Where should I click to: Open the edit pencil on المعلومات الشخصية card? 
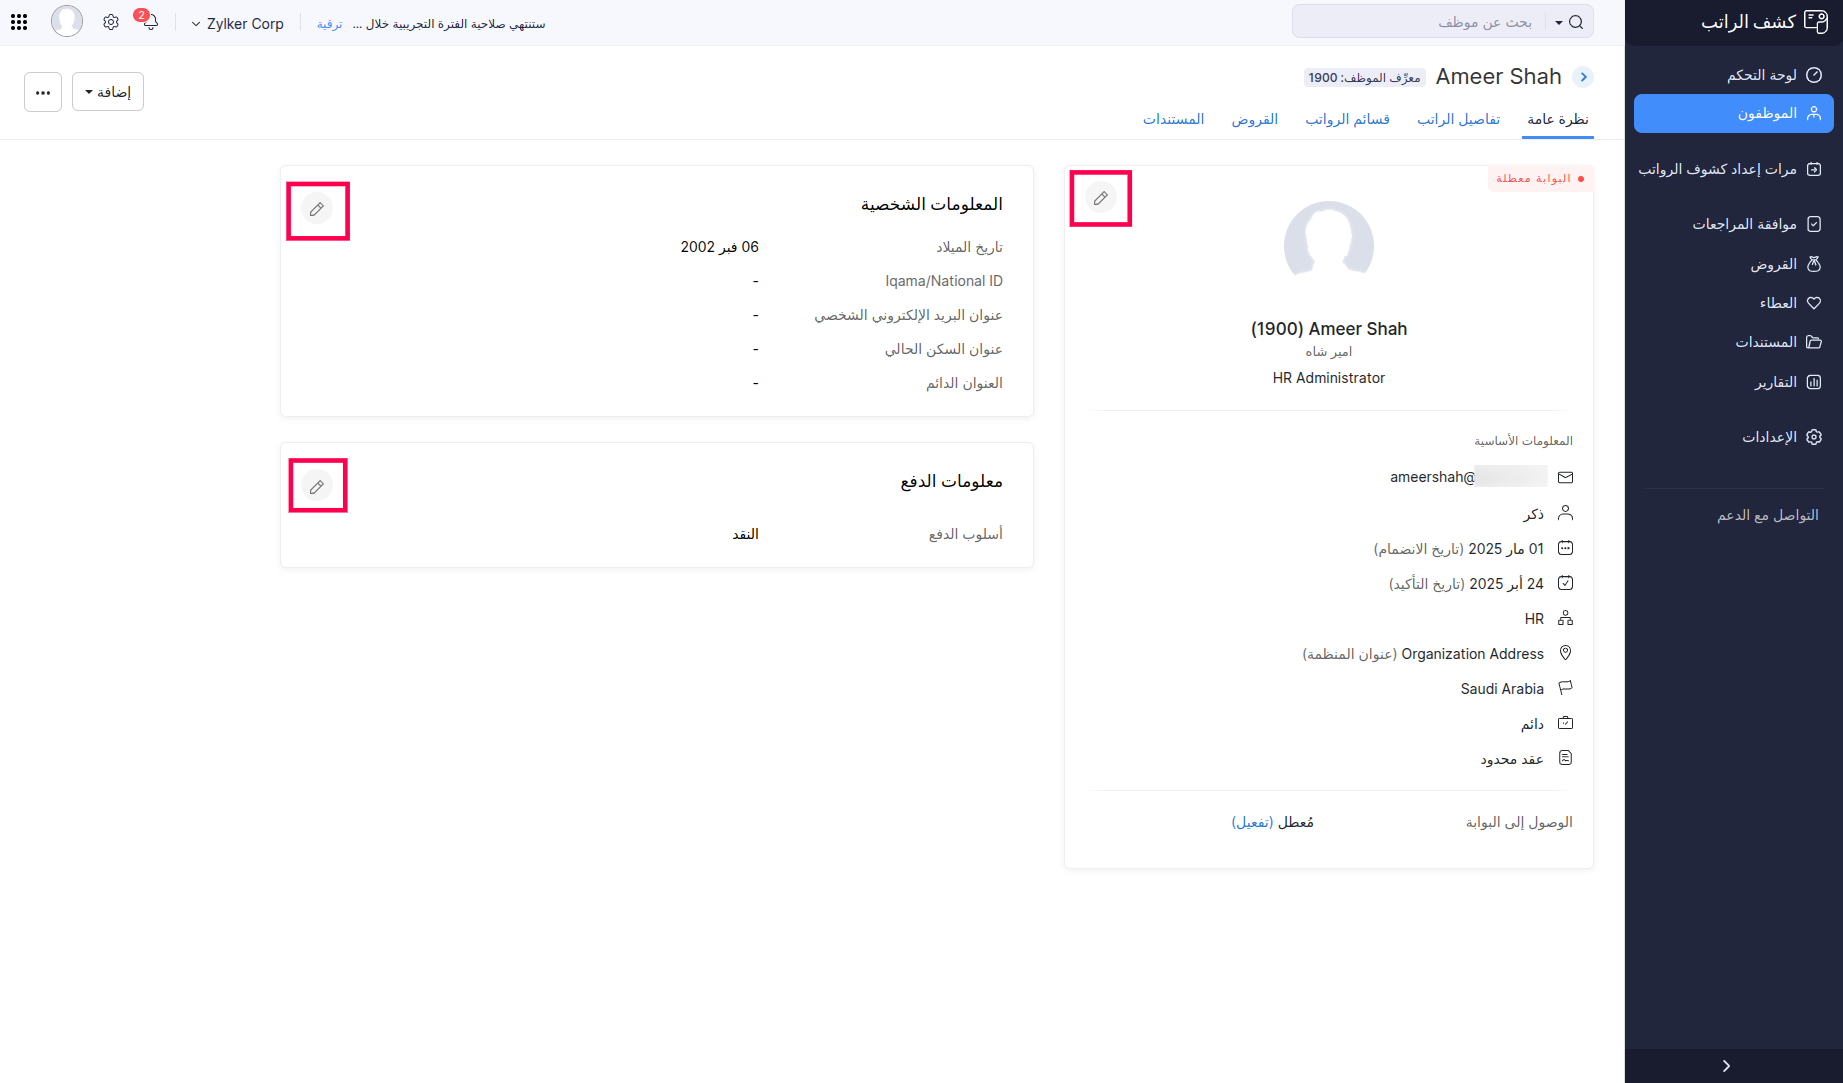[317, 210]
